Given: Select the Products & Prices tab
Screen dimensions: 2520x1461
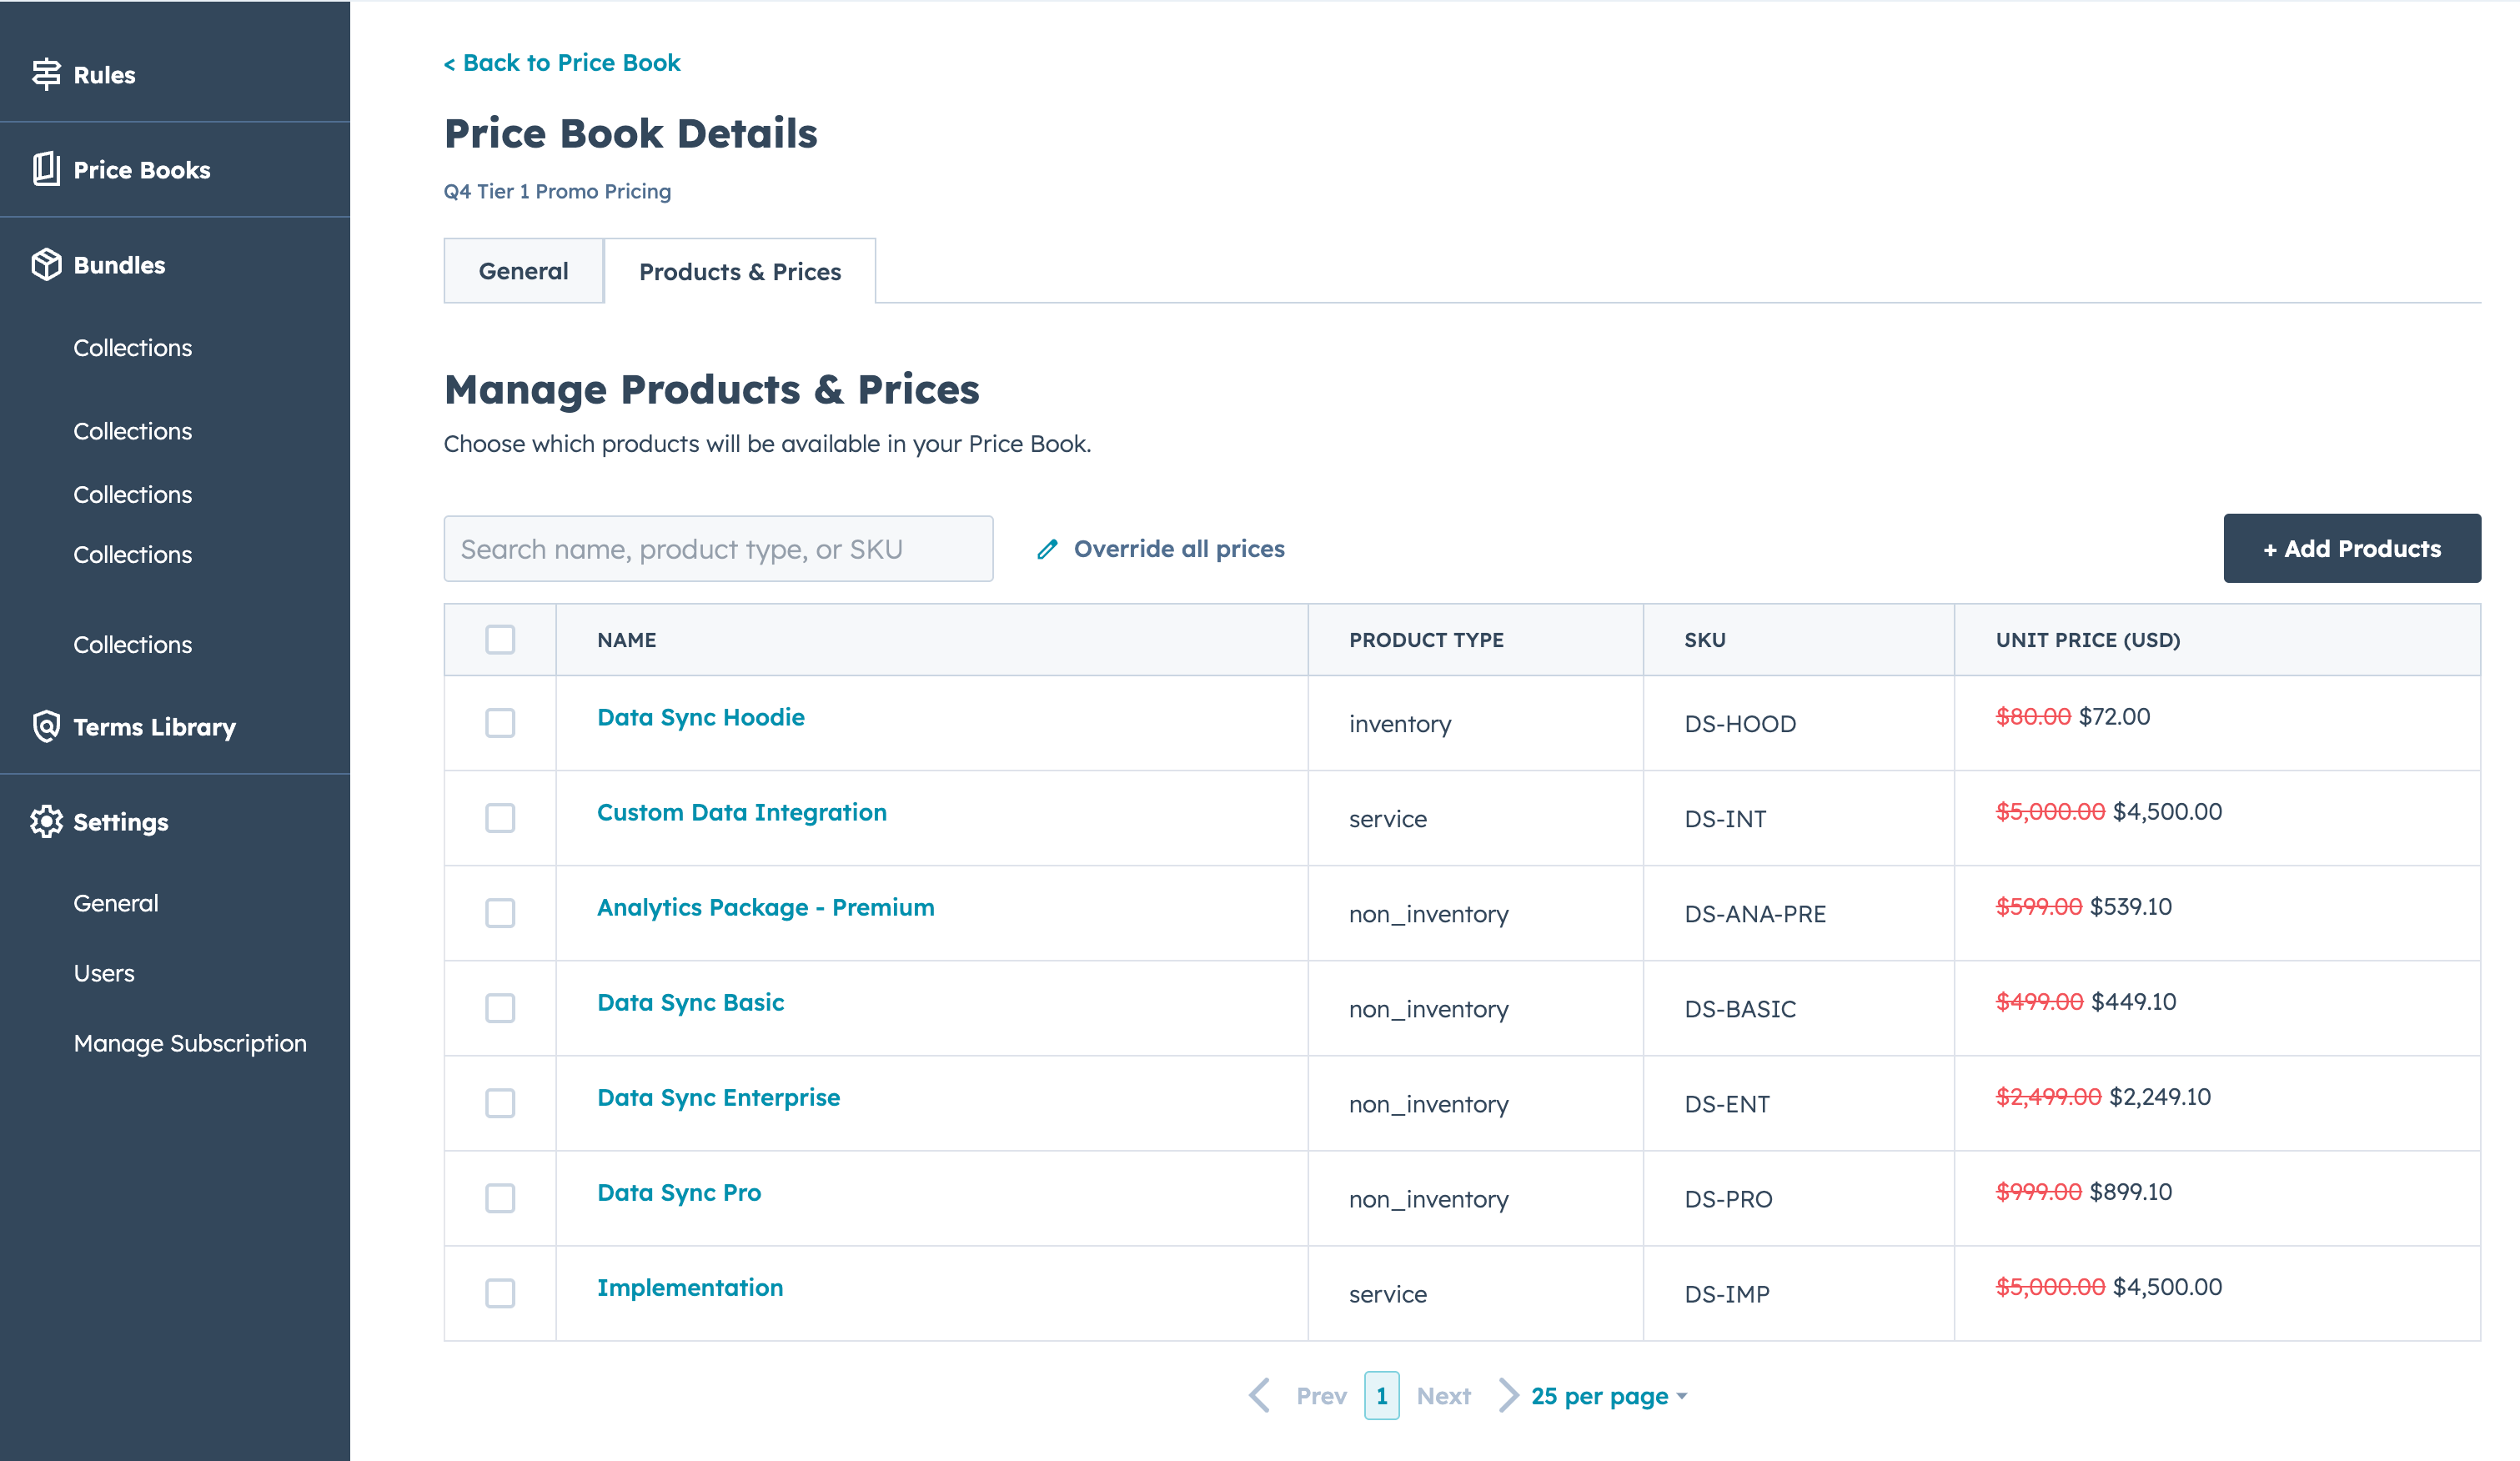Looking at the screenshot, I should pos(739,272).
